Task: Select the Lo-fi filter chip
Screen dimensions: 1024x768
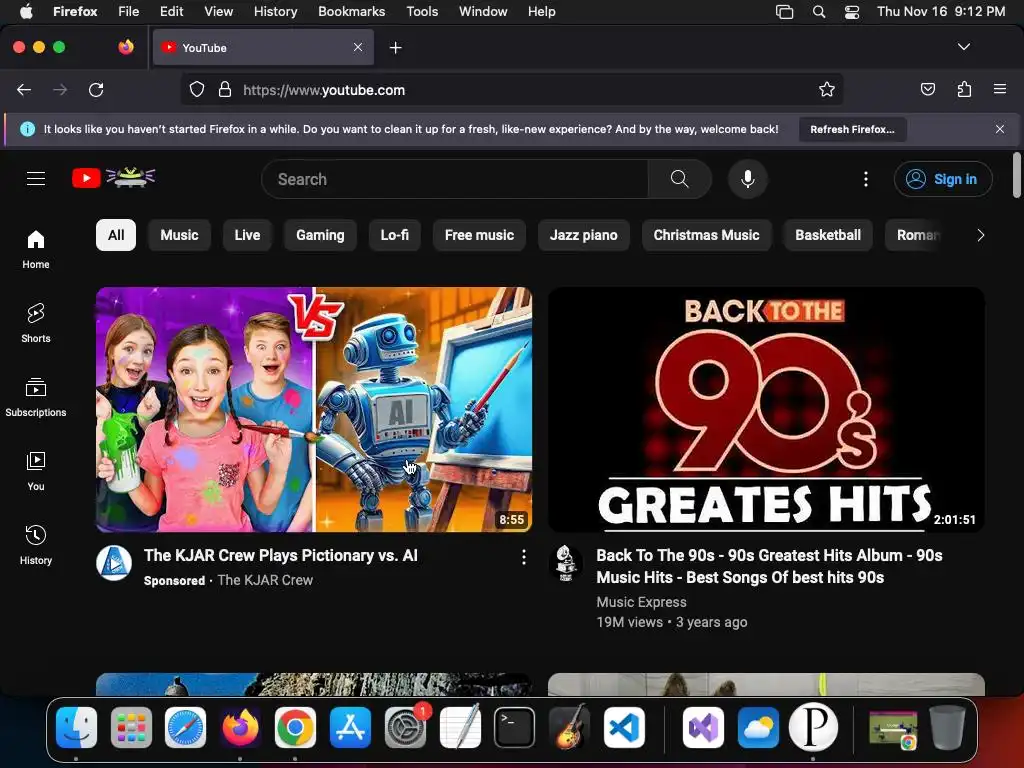Action: (394, 235)
